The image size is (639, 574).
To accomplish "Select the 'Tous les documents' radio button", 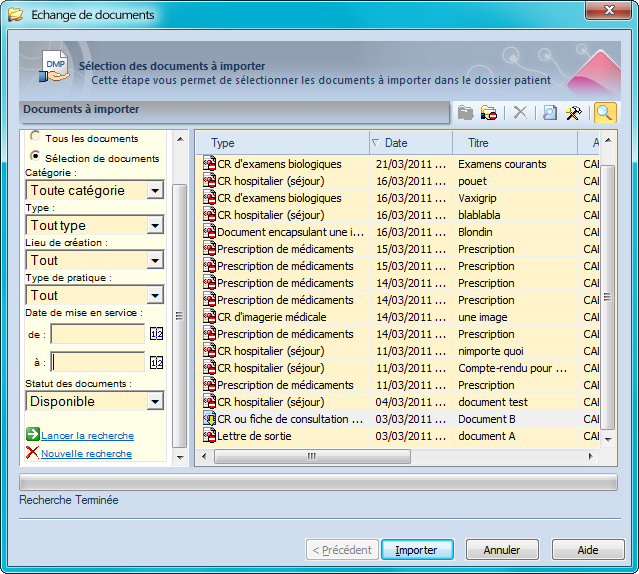I will coord(36,137).
